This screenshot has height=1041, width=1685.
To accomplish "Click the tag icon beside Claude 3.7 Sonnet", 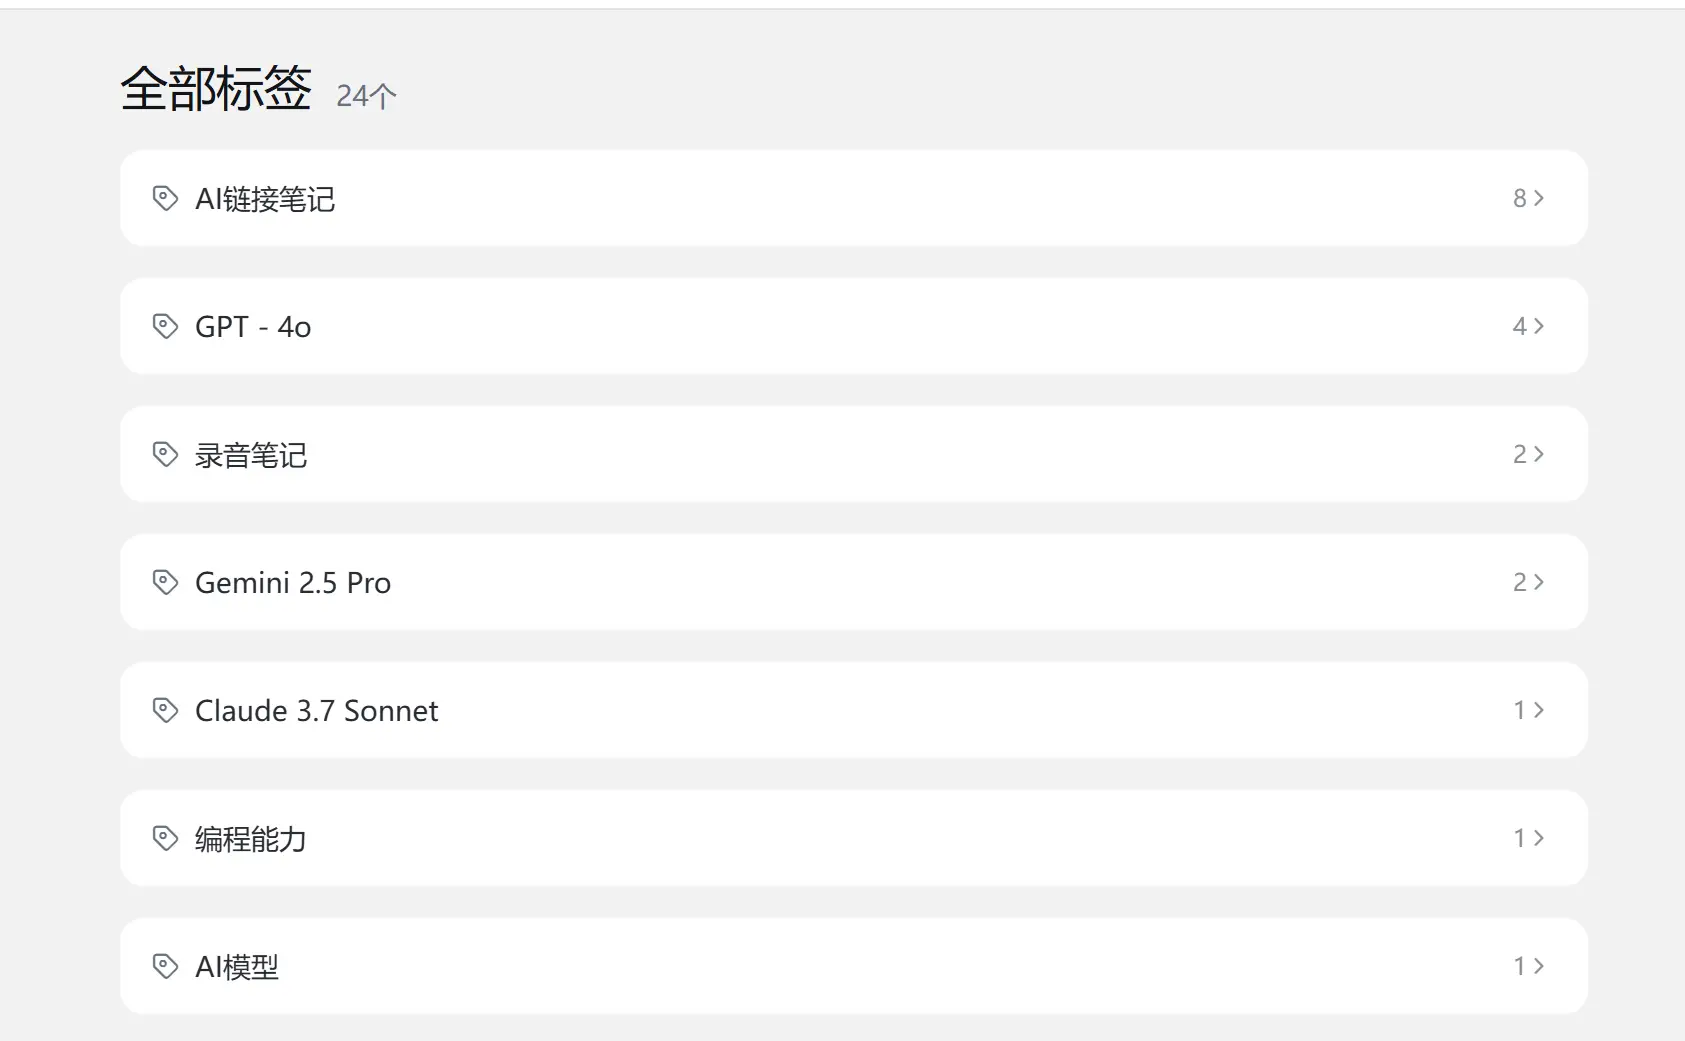I will click(x=165, y=710).
